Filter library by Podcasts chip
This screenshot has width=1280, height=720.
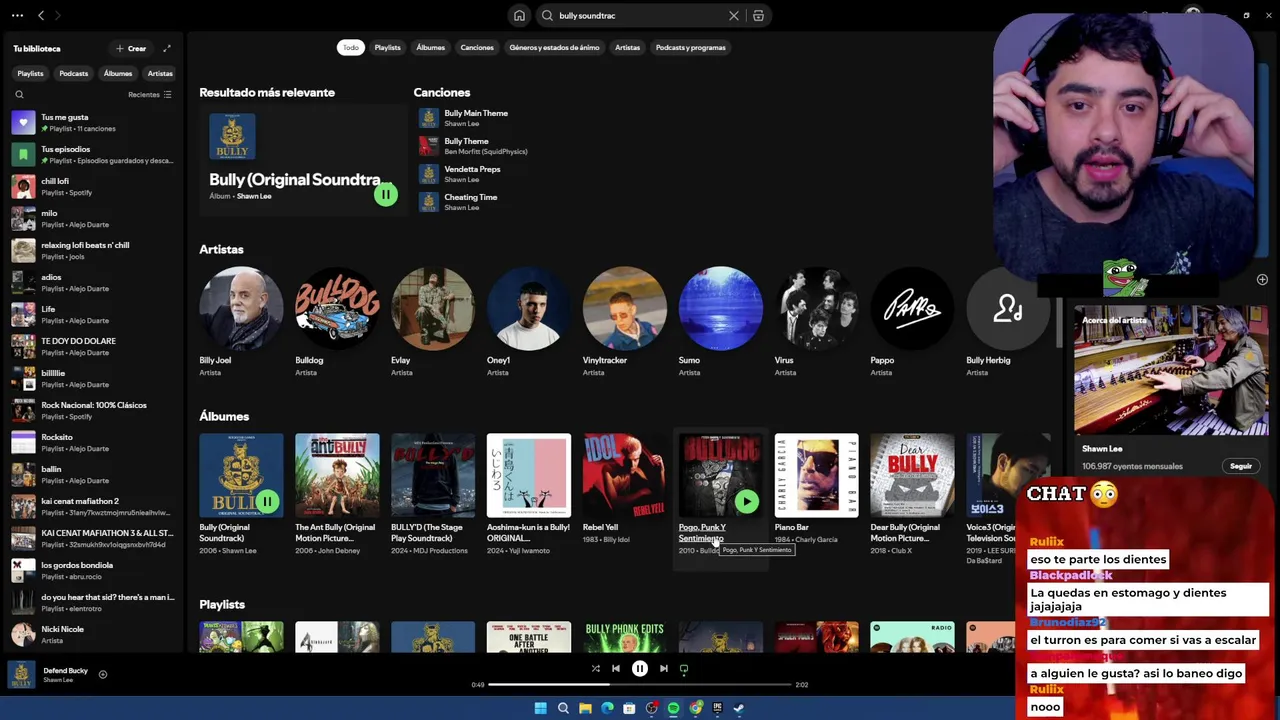pyautogui.click(x=73, y=73)
